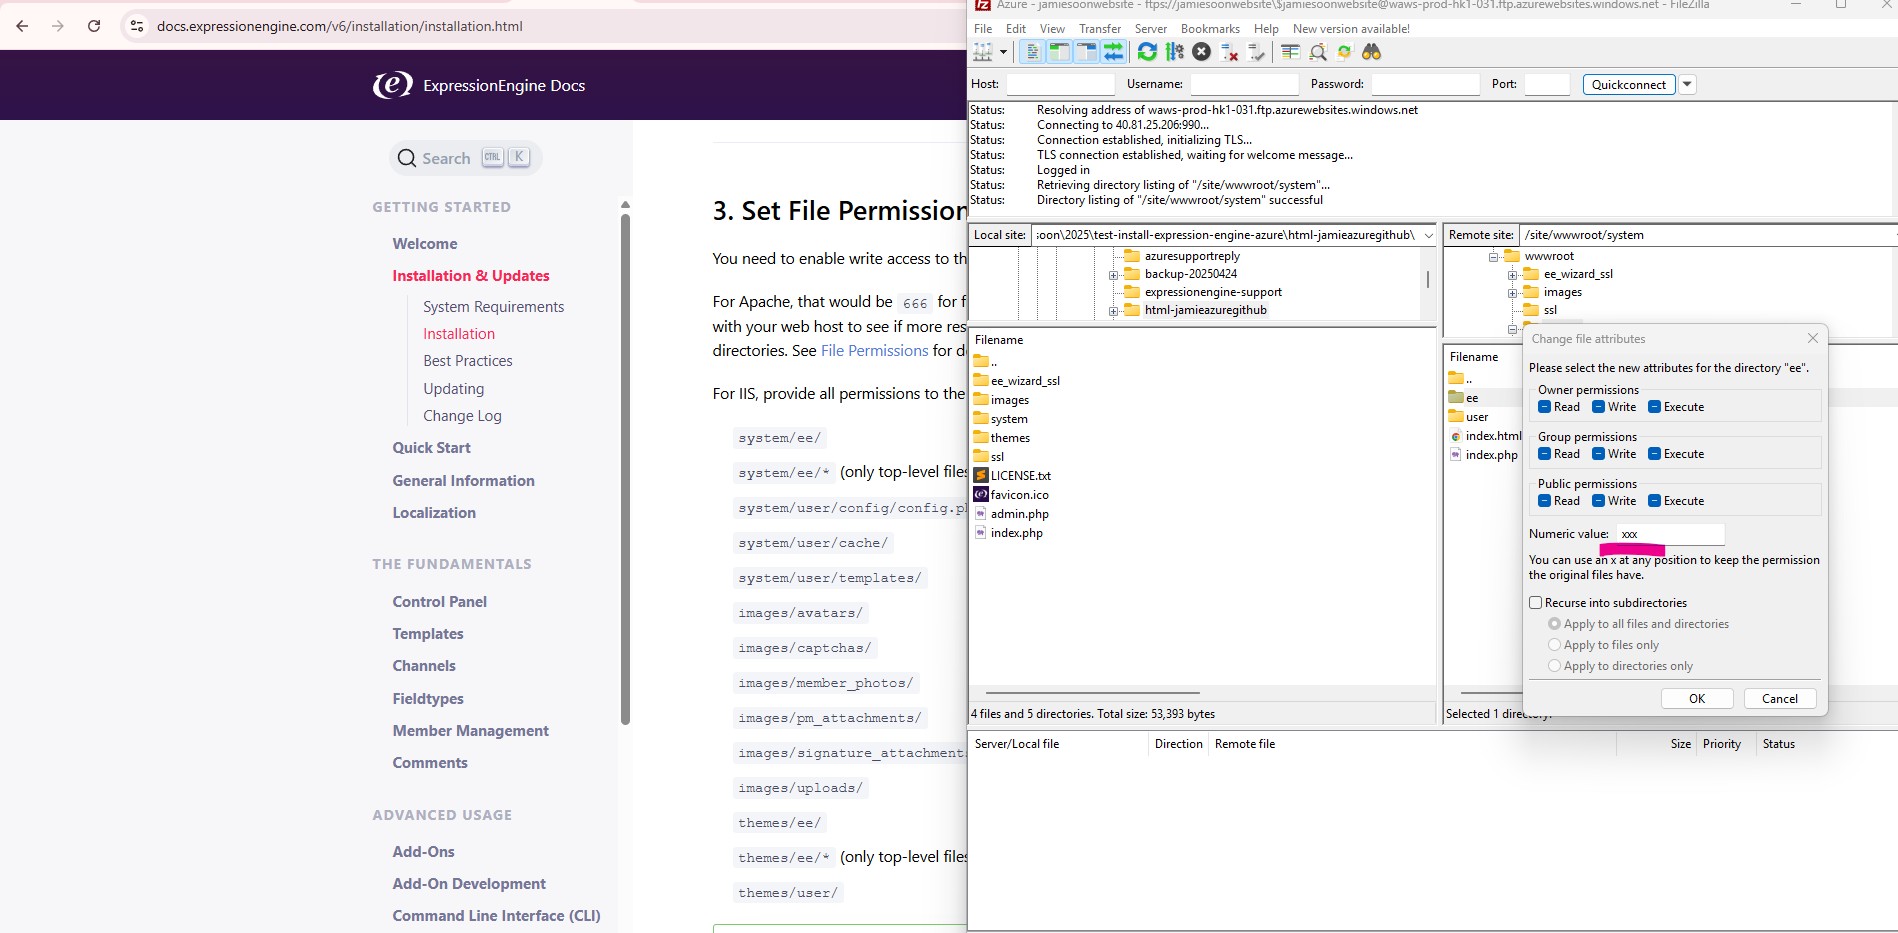Toggle Public permissions Execute checkbox

(x=1655, y=501)
